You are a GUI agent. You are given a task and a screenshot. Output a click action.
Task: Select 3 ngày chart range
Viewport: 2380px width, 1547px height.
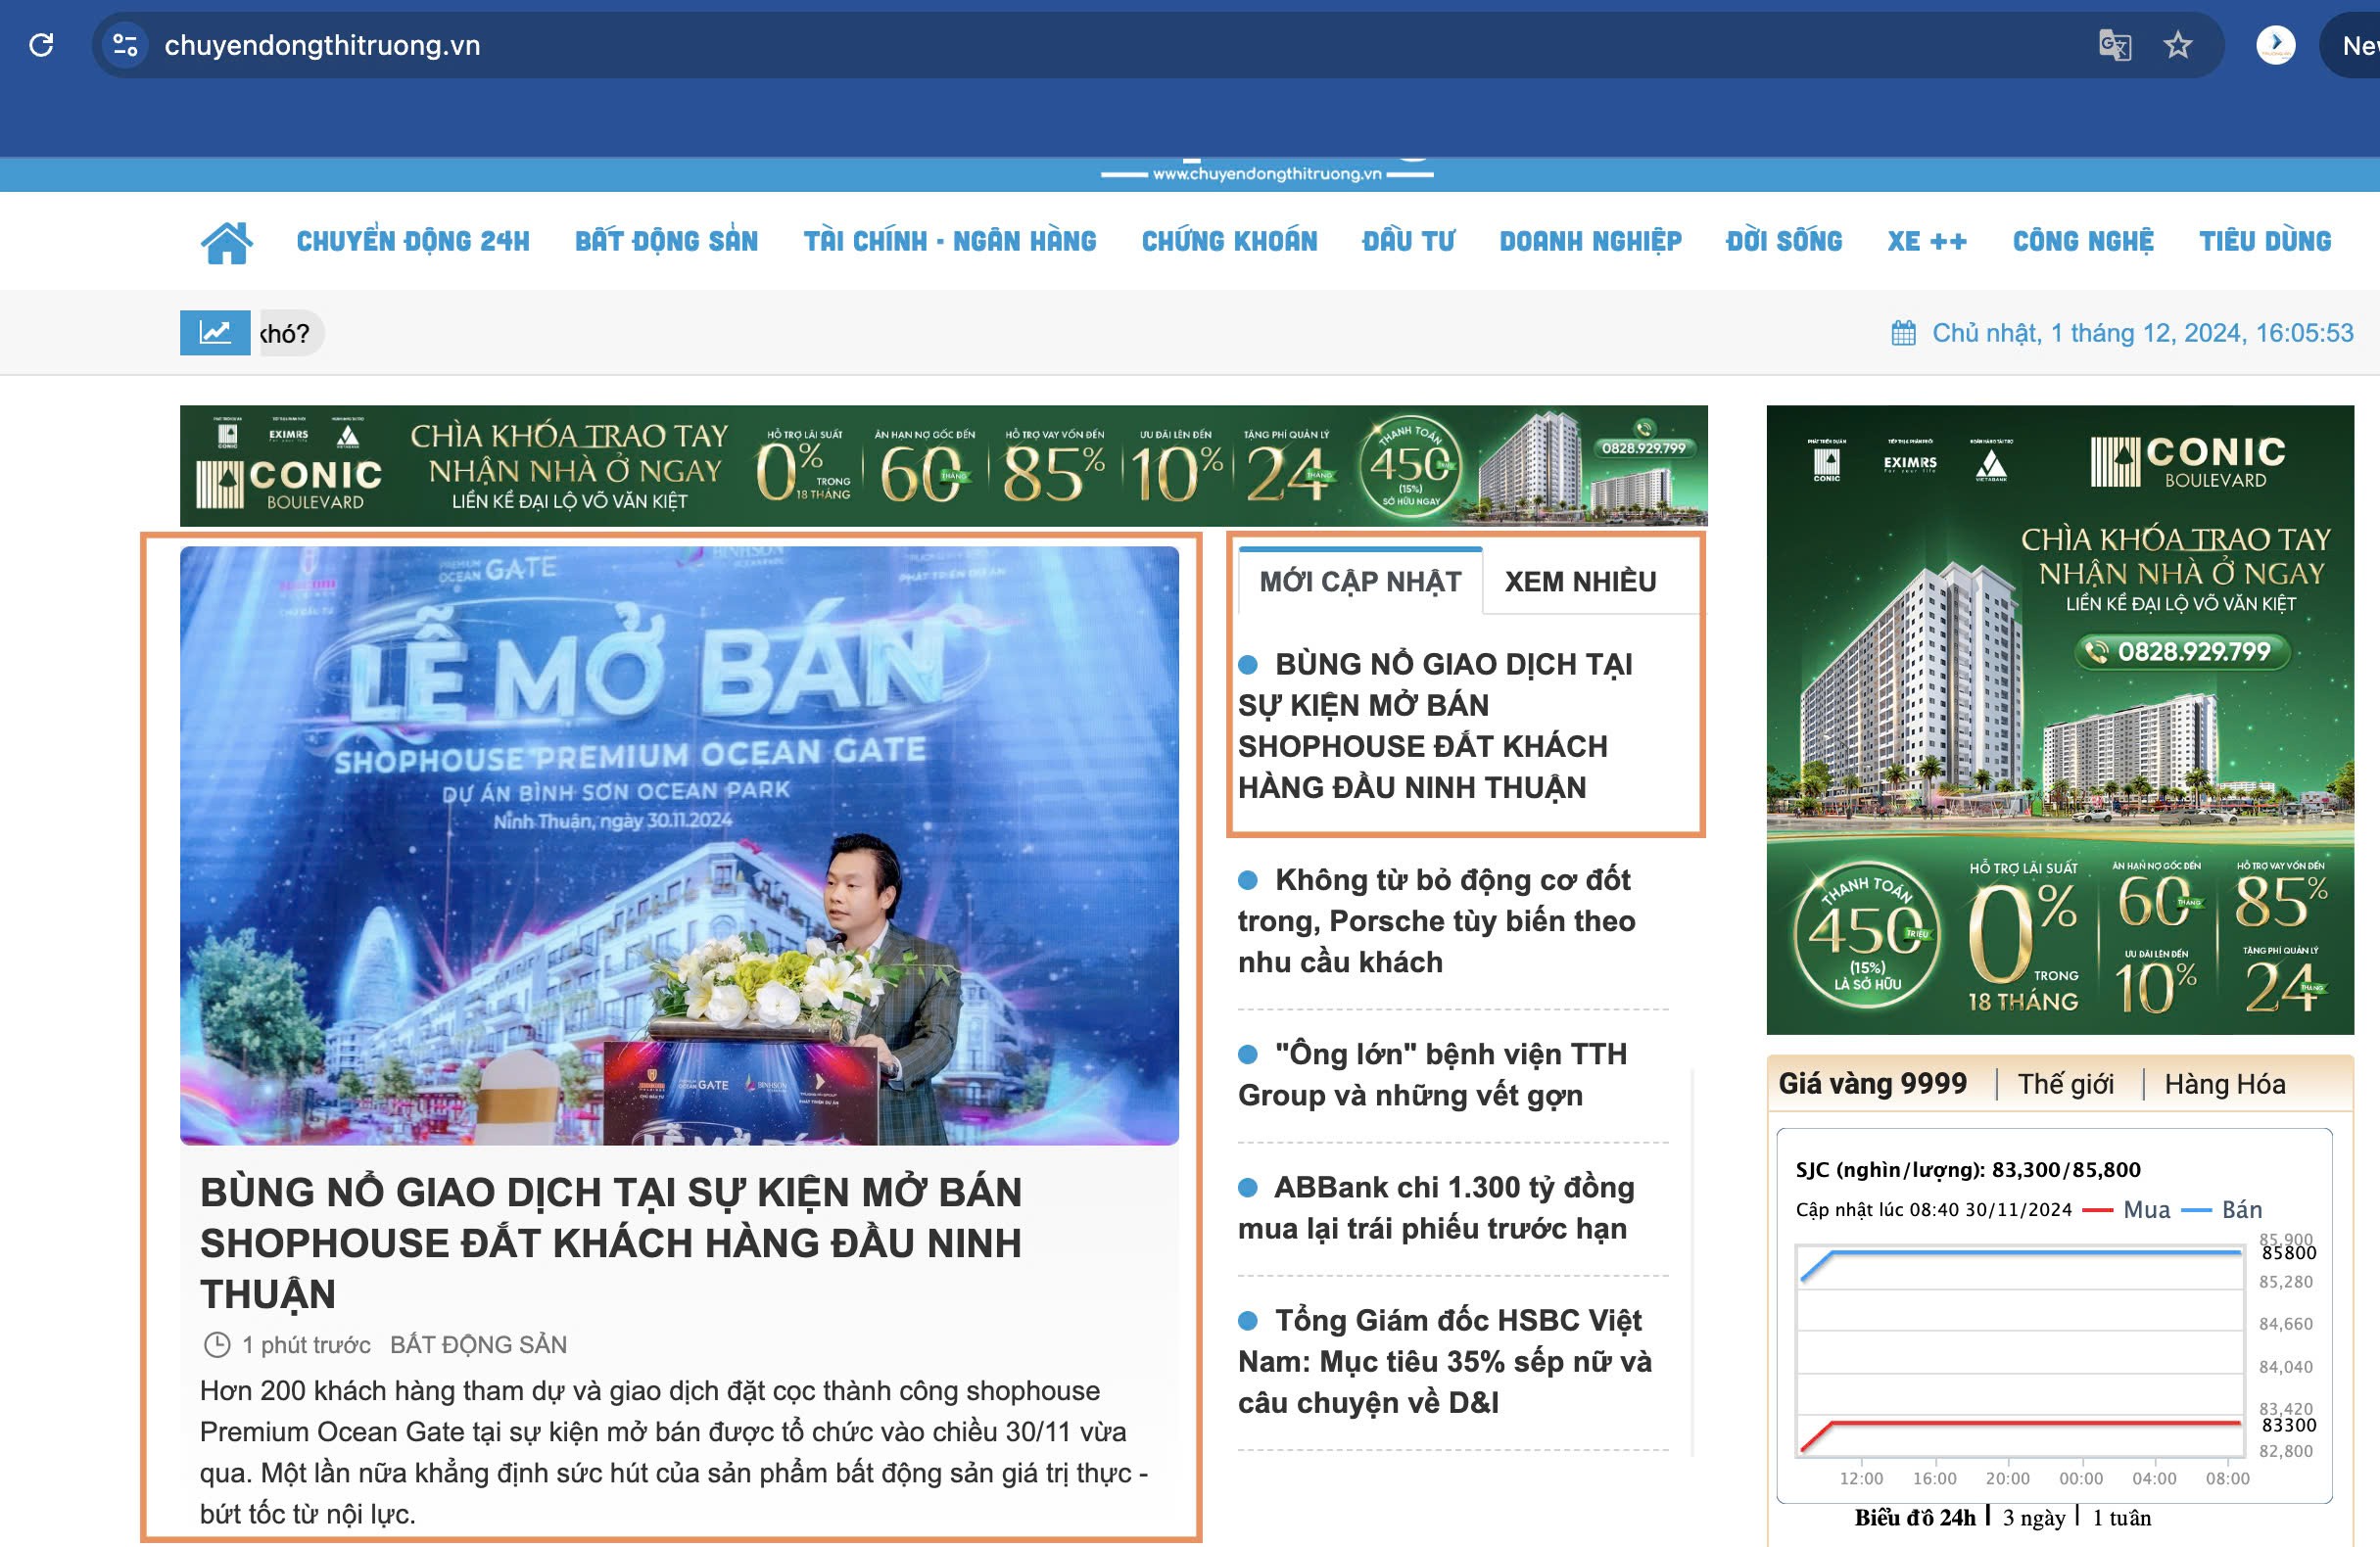[x=2034, y=1517]
